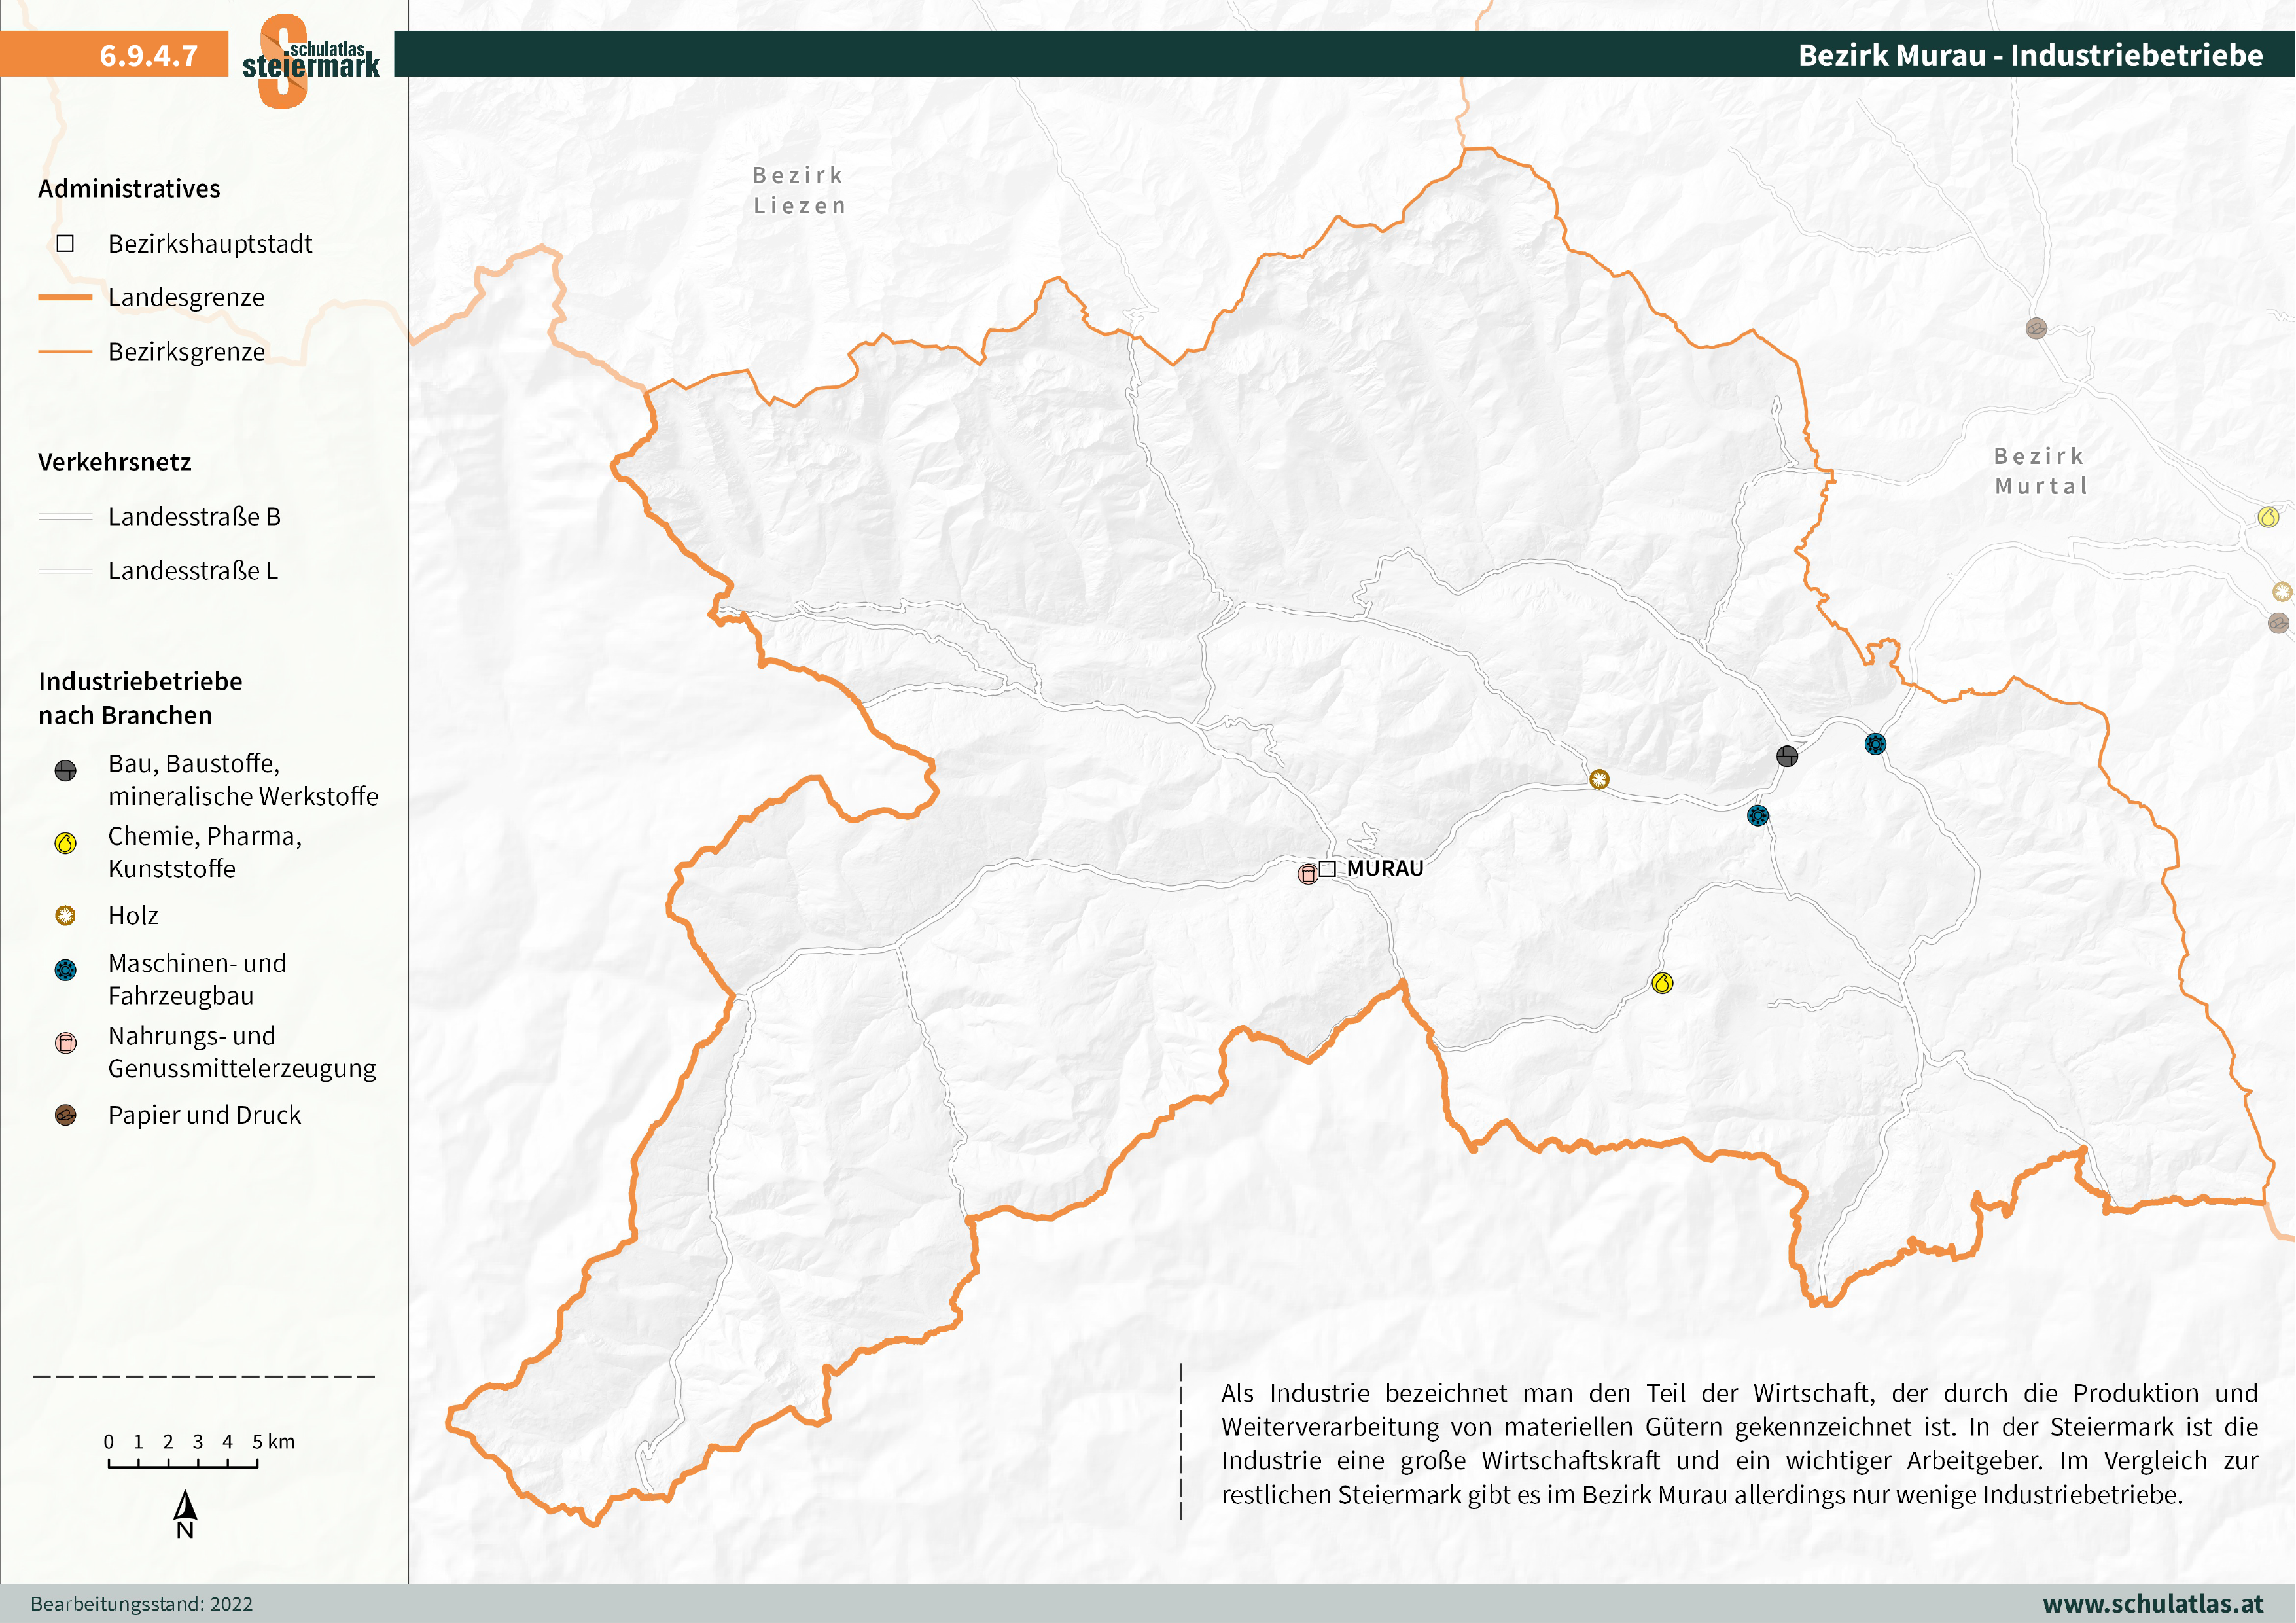The image size is (2296, 1623).
Task: Select the MURAU city label on the map
Action: (1385, 868)
